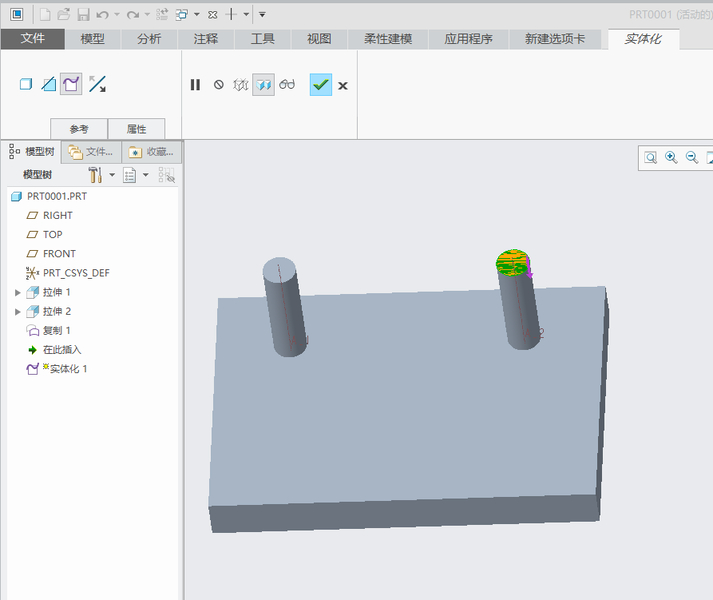The width and height of the screenshot is (713, 600).
Task: Select the no preview mode icon
Action: (x=219, y=85)
